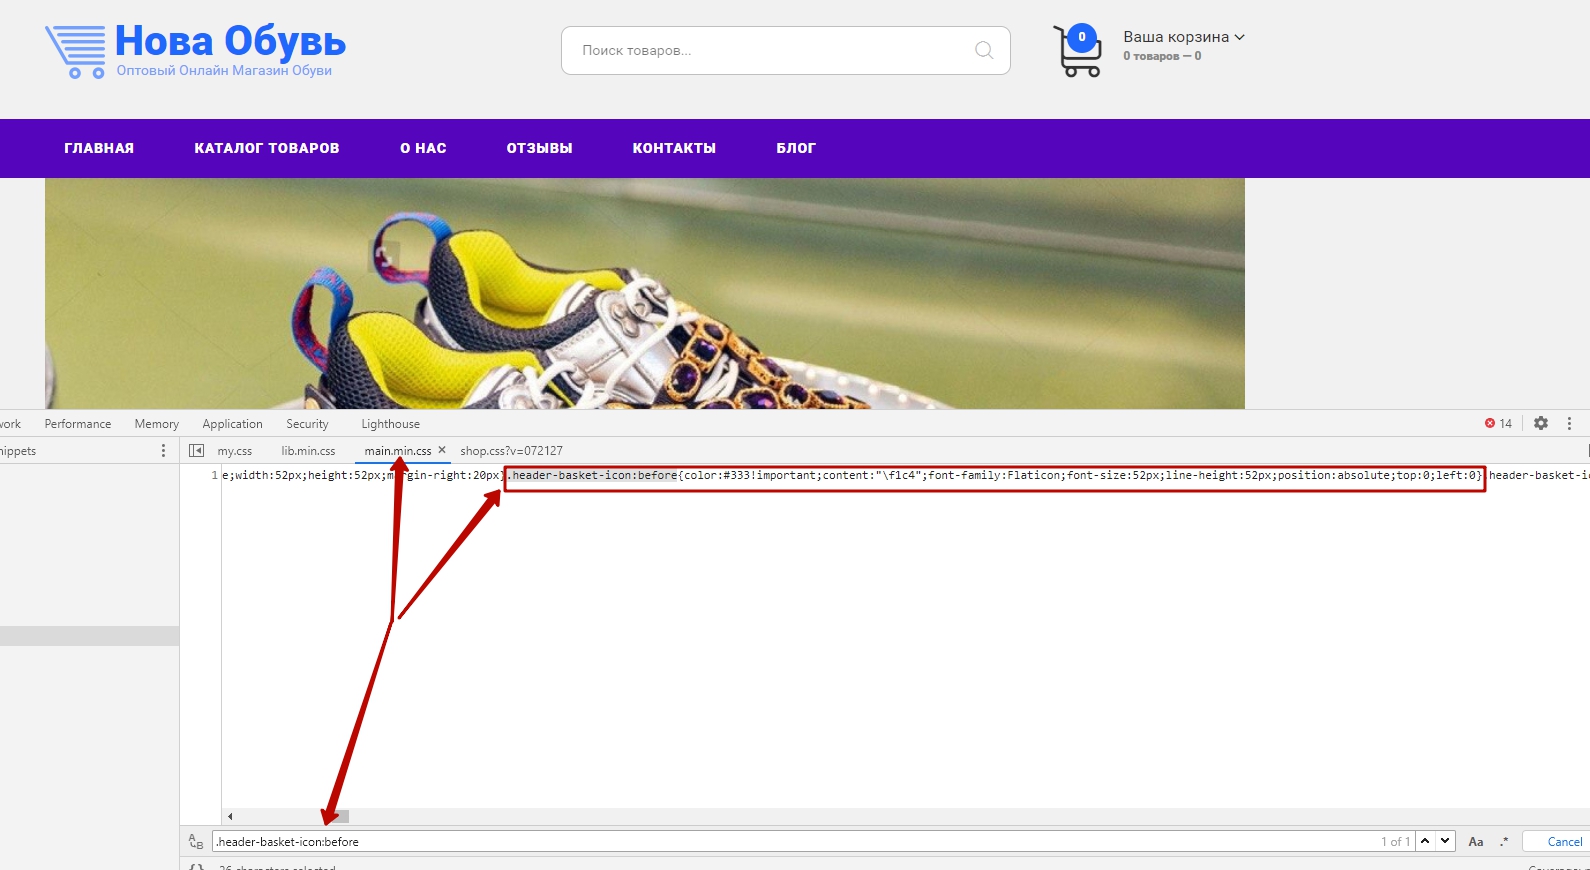1590x870 pixels.
Task: Toggle regular expression (.*) search option
Action: pos(1504,841)
